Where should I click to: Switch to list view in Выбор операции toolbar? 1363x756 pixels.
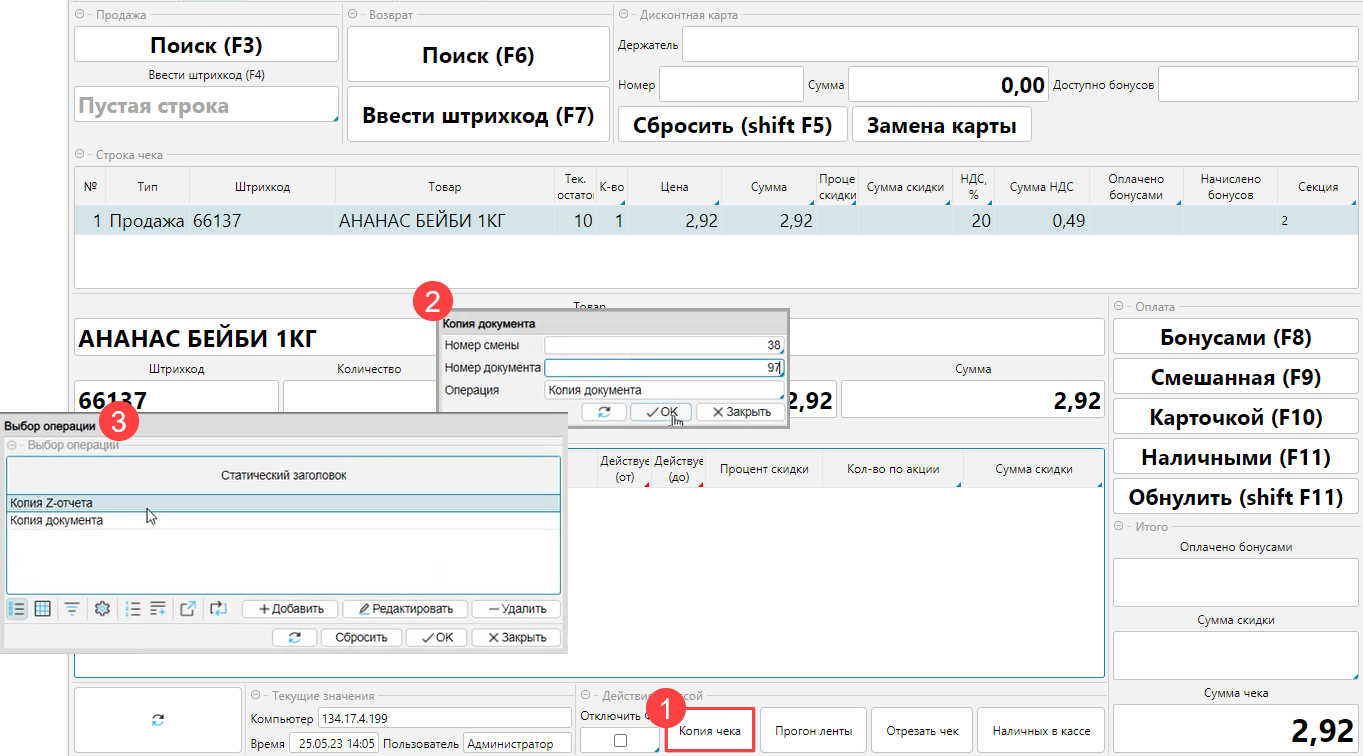click(x=17, y=609)
